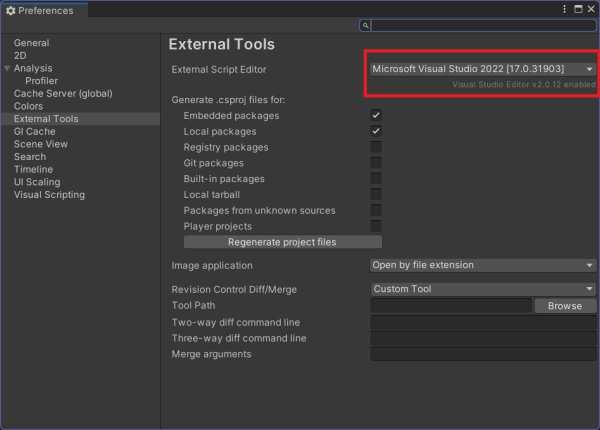Click the 'External Script Editor' label

(x=218, y=70)
